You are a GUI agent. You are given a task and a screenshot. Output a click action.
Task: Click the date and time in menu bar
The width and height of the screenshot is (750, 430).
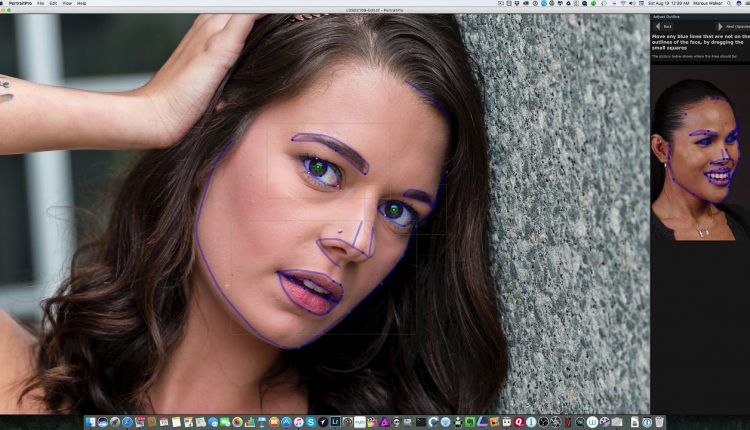669,3
